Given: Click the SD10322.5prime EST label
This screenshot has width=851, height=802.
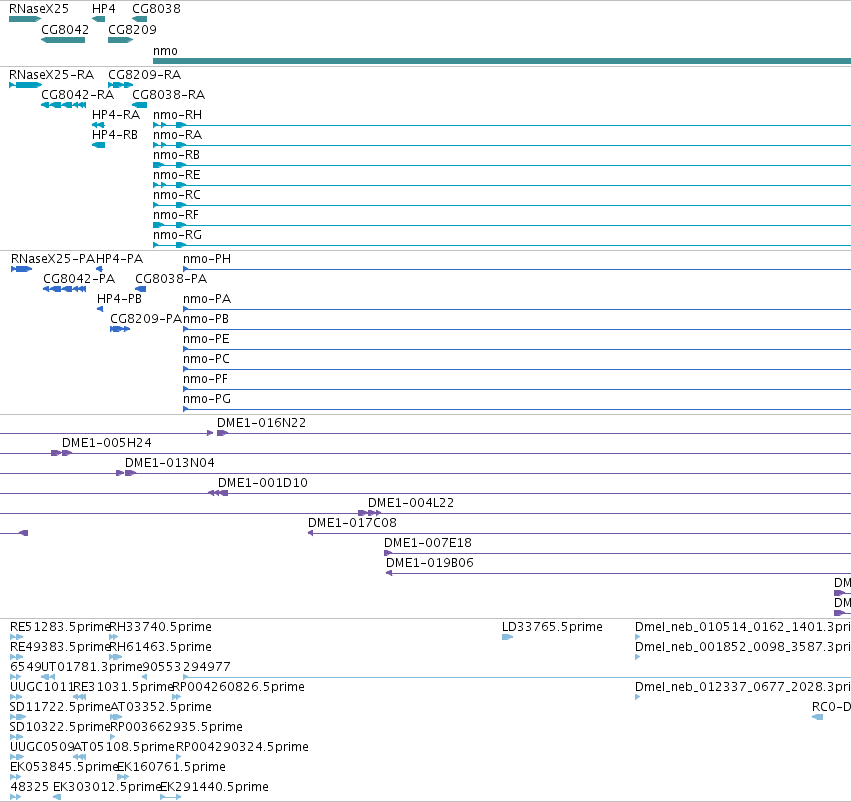Looking at the screenshot, I should click(x=60, y=727).
